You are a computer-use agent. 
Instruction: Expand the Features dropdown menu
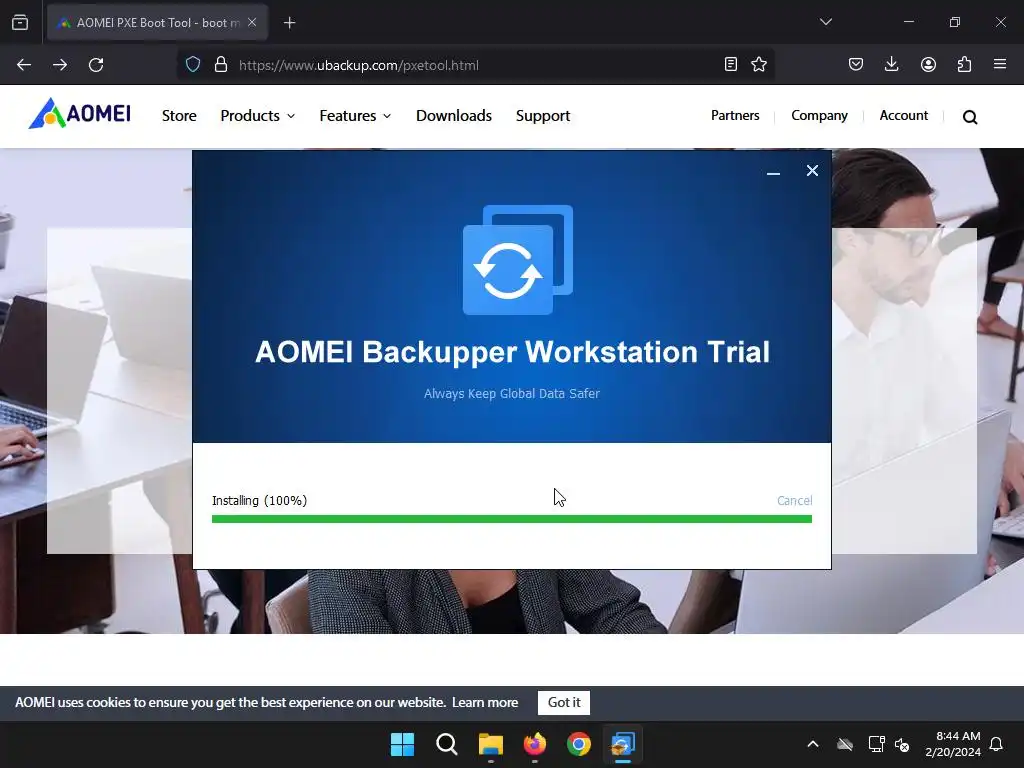click(355, 116)
